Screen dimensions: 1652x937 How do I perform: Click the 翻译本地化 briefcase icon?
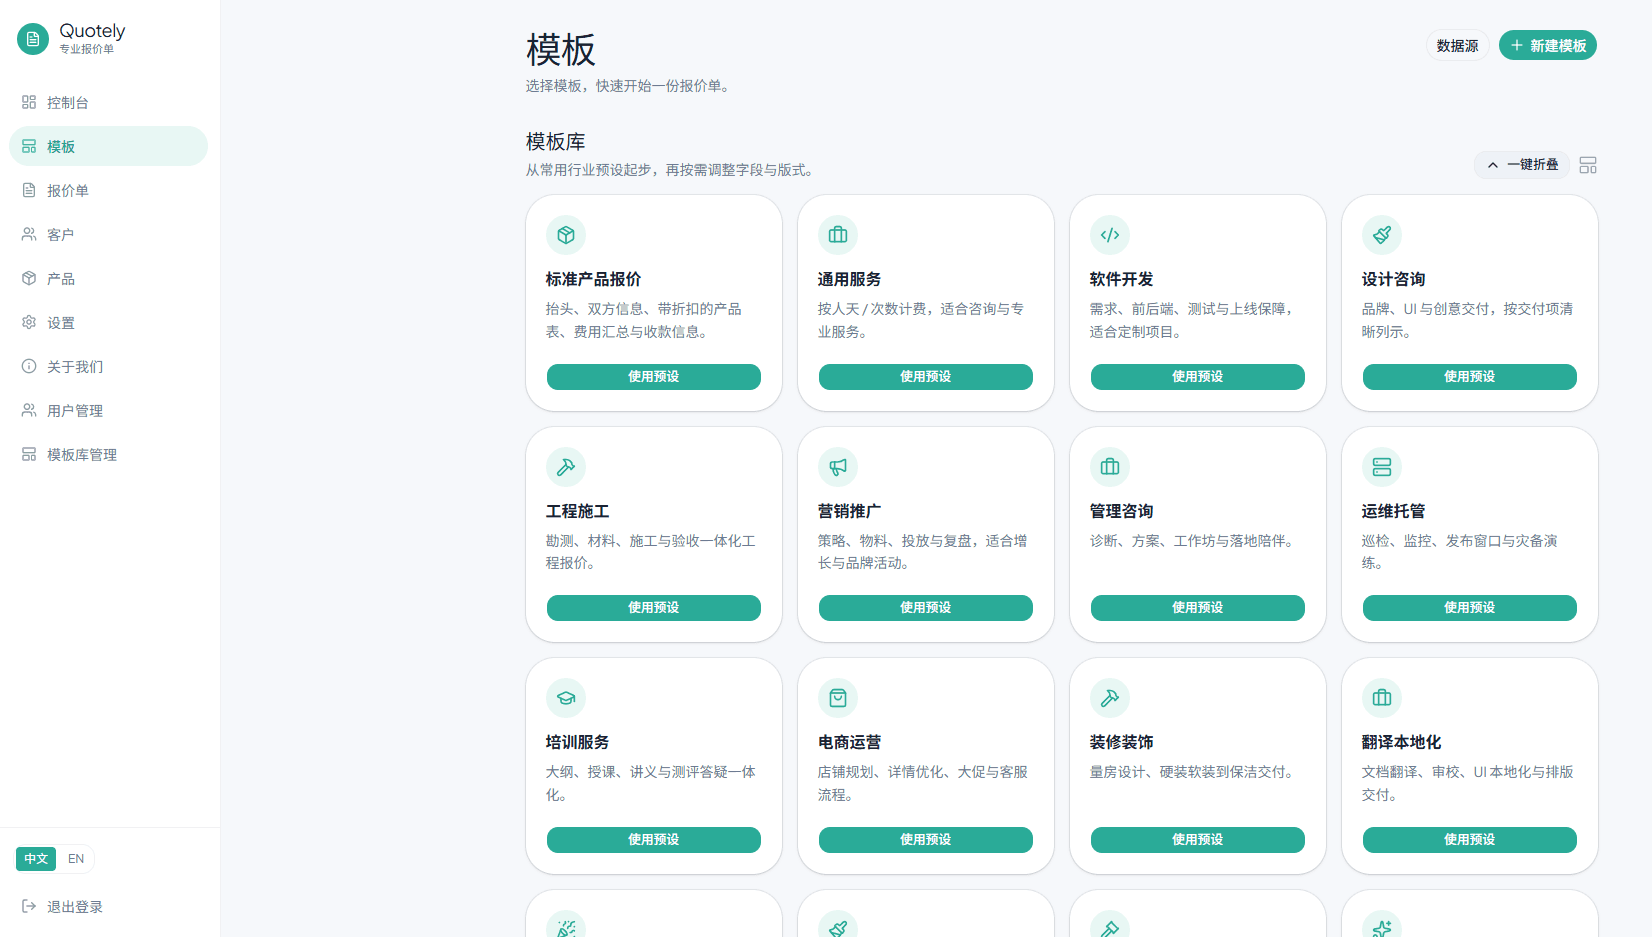[1382, 698]
